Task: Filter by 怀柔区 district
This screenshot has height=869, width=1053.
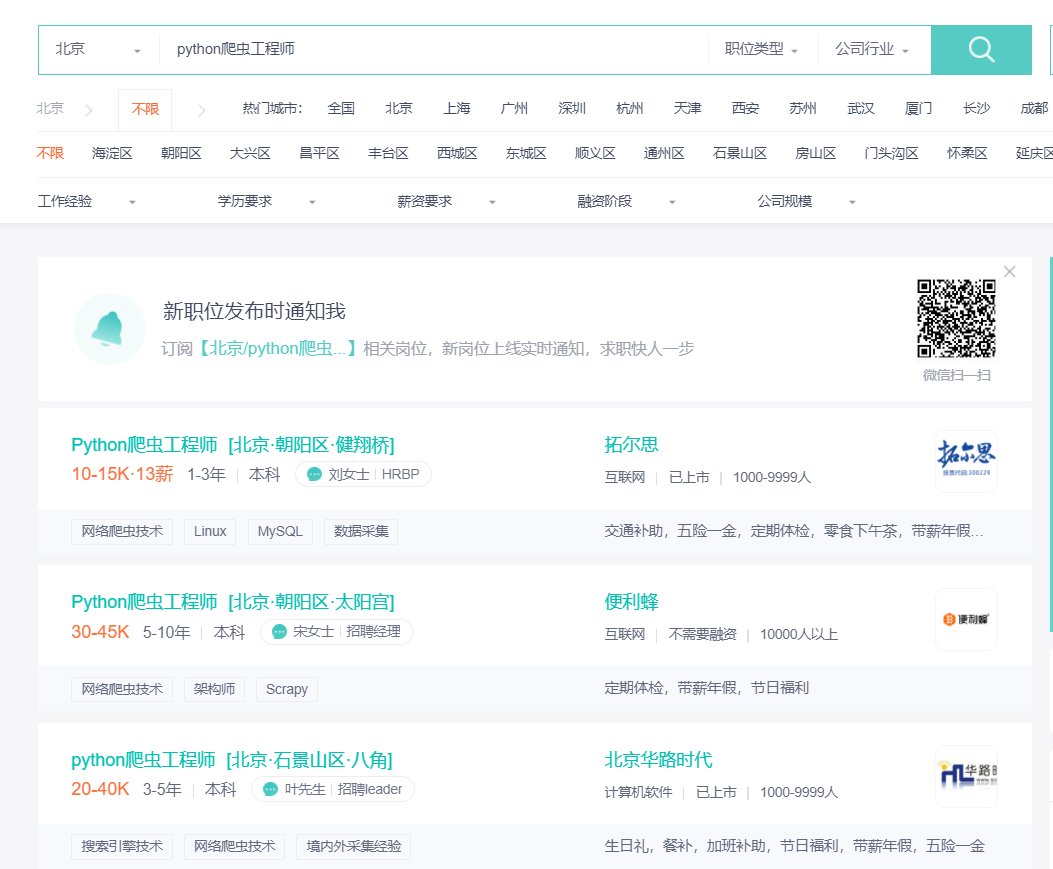Action: pos(968,154)
